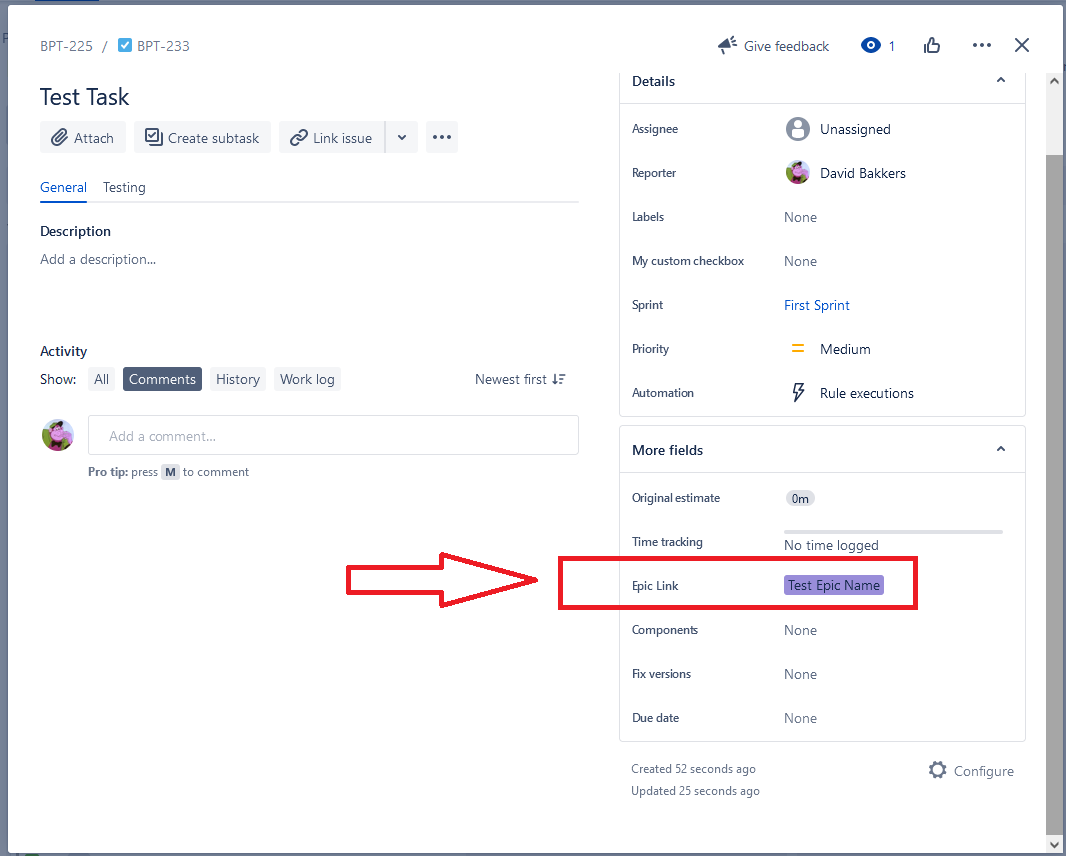The image size is (1066, 856).
Task: Click the Time tracking progress bar
Action: point(893,532)
